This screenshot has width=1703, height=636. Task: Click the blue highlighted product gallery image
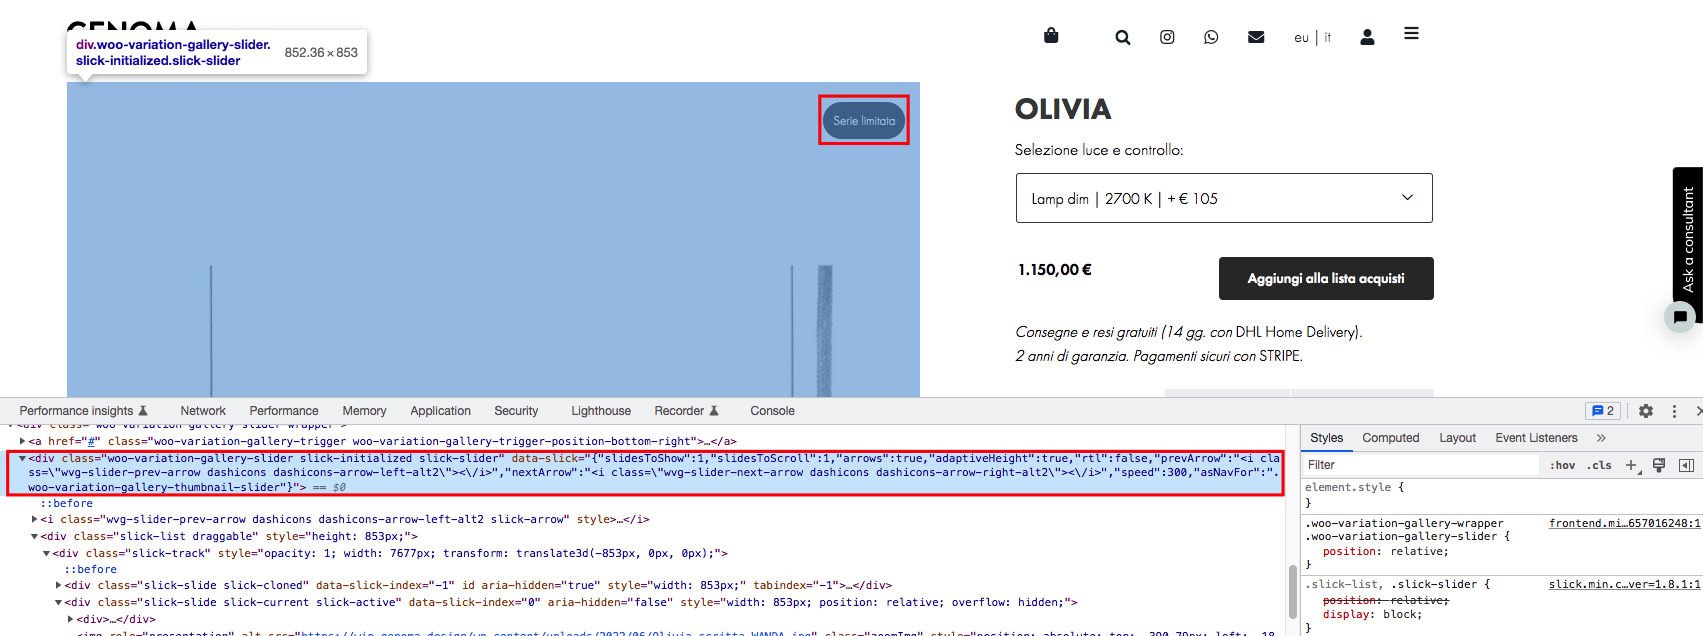[493, 240]
